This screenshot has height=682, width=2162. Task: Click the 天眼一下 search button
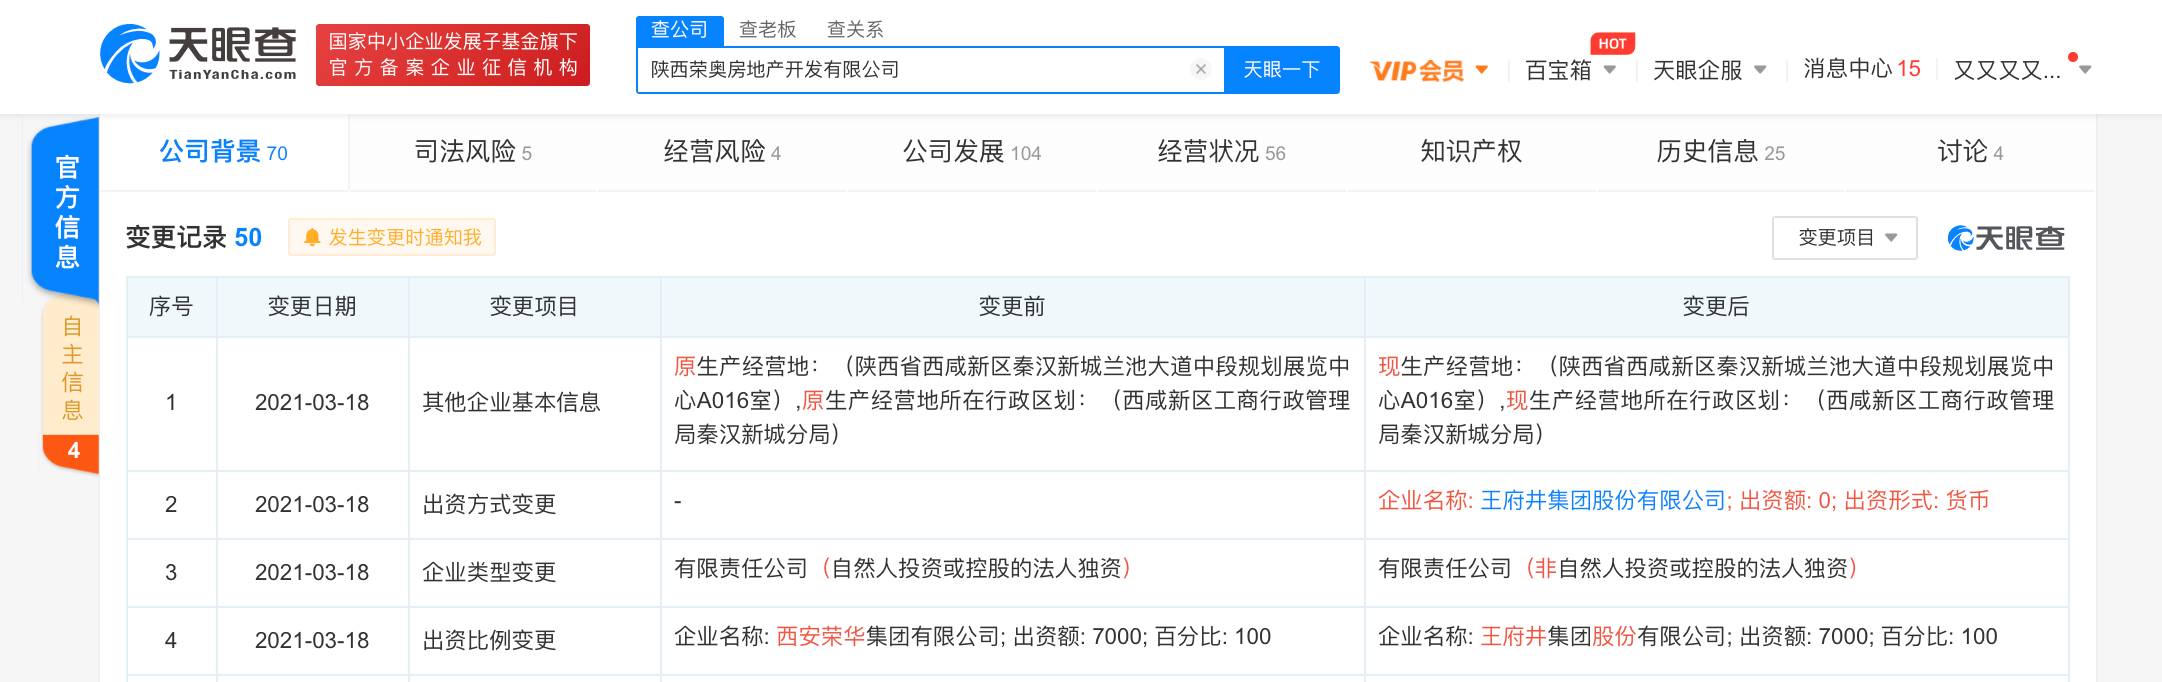1282,70
